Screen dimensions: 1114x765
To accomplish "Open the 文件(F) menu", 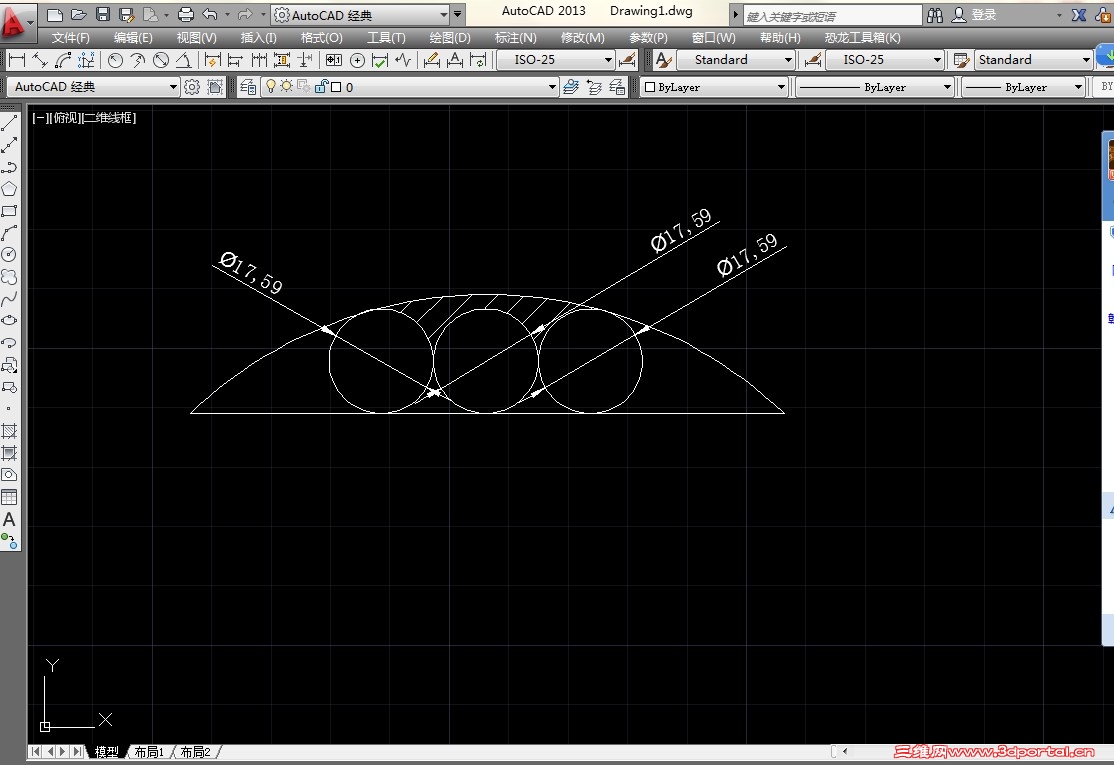I will coord(70,38).
